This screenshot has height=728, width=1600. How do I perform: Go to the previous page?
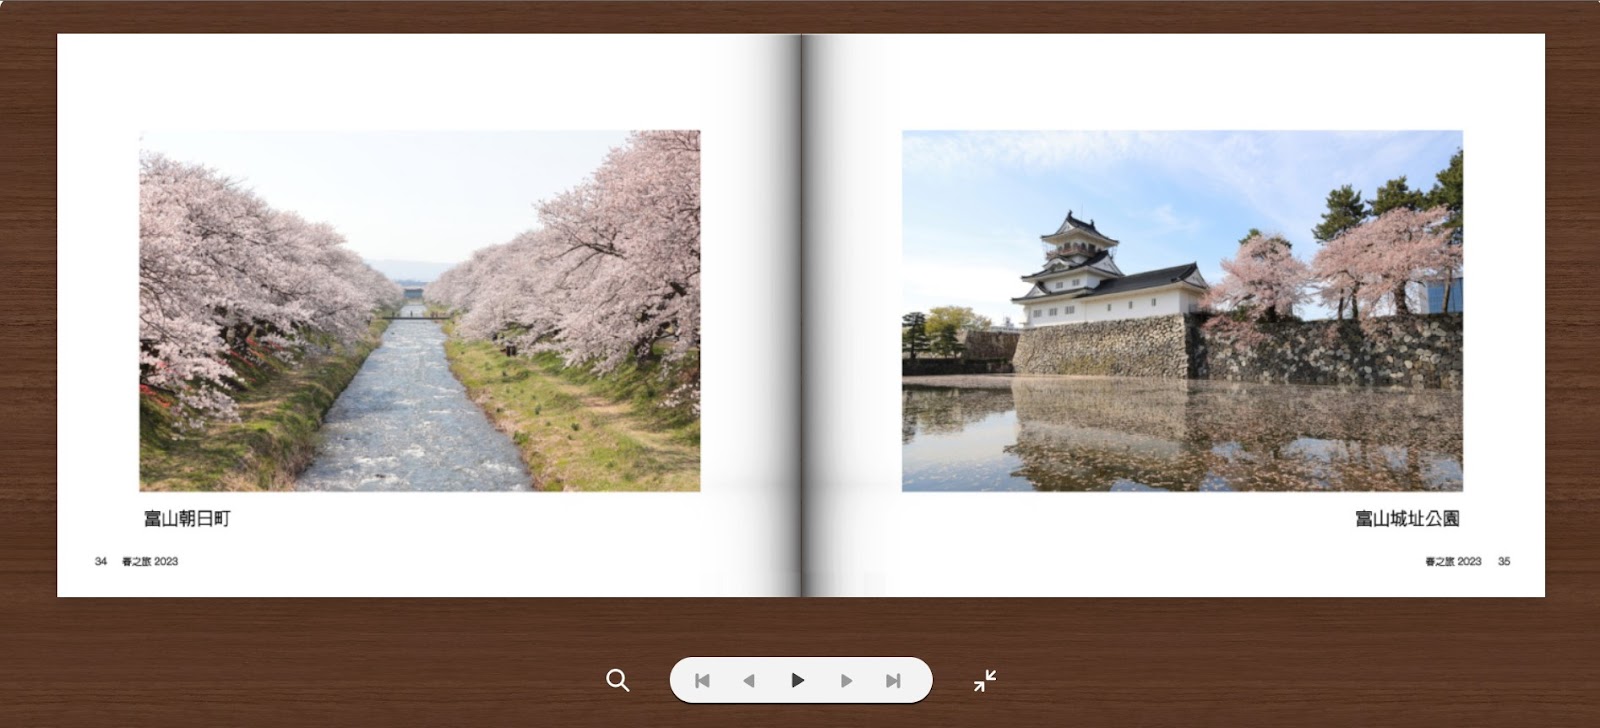(749, 681)
